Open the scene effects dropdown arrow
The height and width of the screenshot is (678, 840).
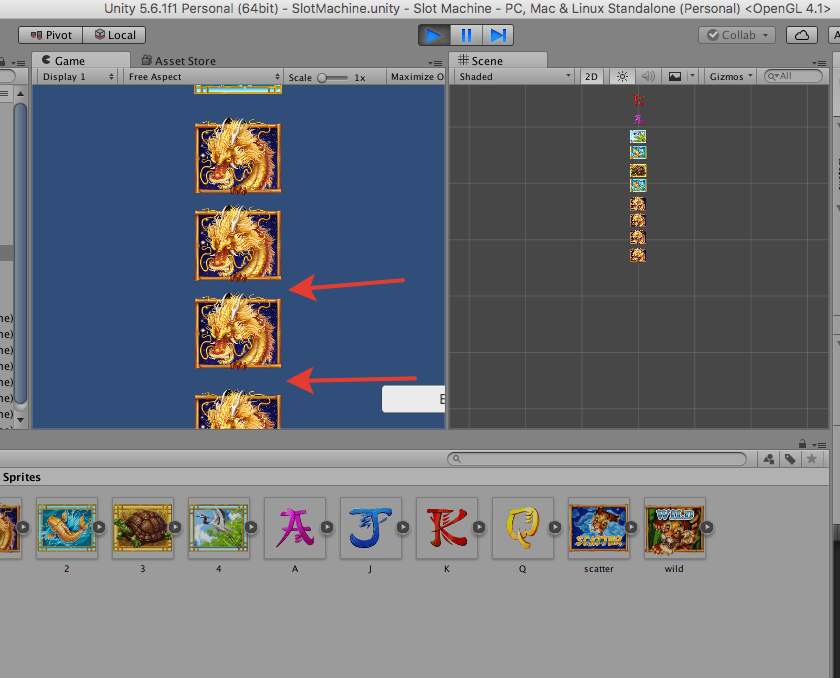click(692, 77)
